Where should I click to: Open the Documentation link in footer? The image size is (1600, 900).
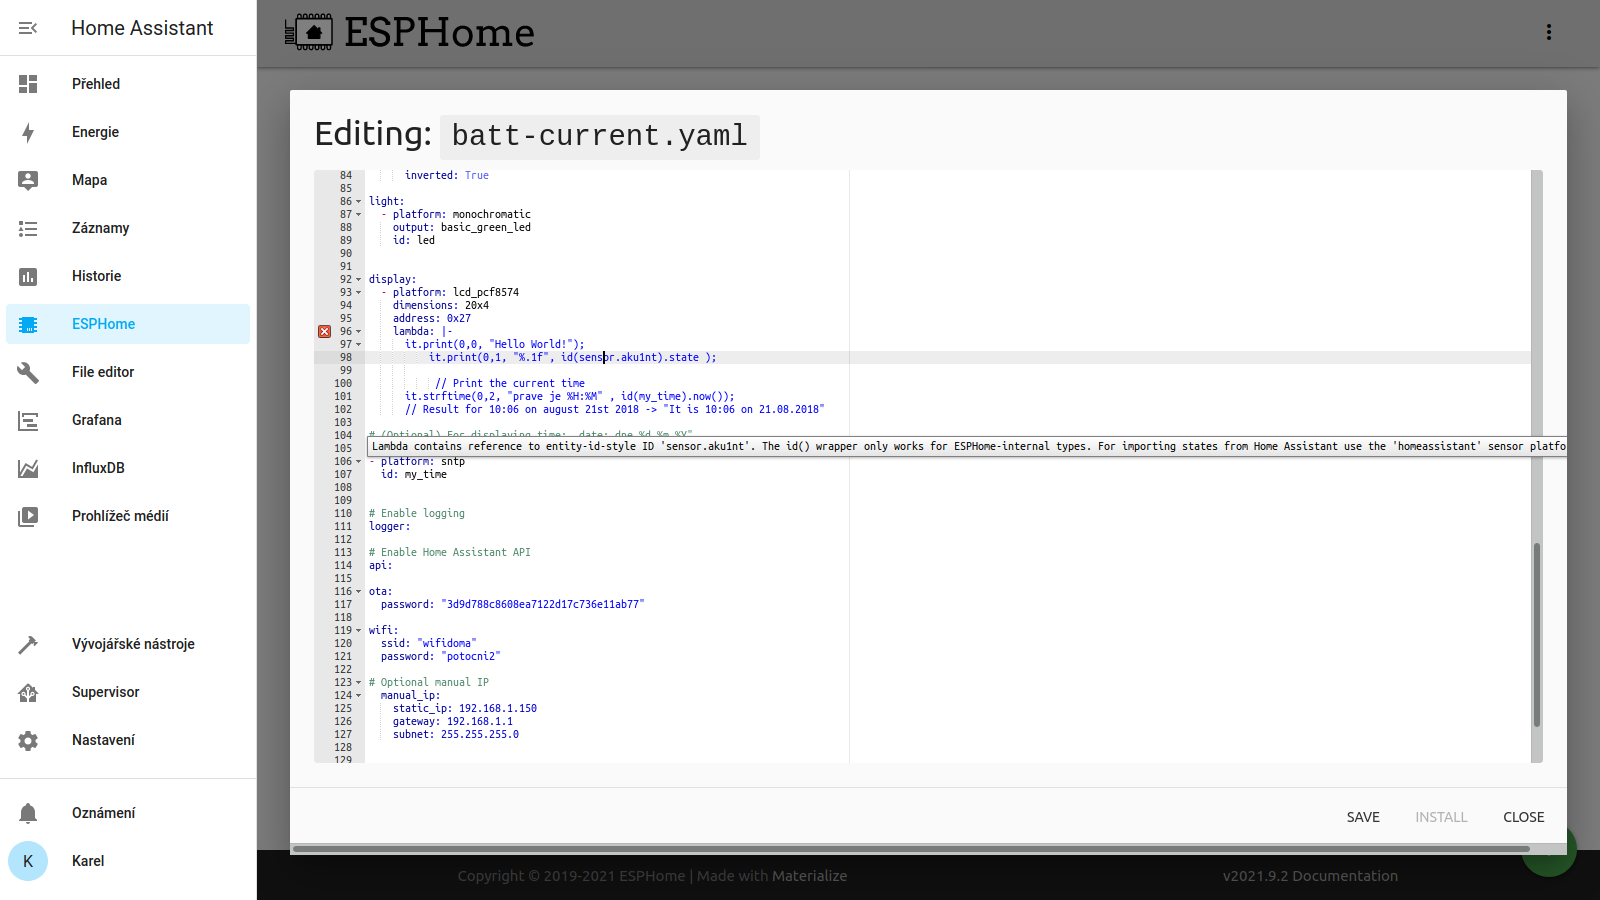(x=1345, y=876)
